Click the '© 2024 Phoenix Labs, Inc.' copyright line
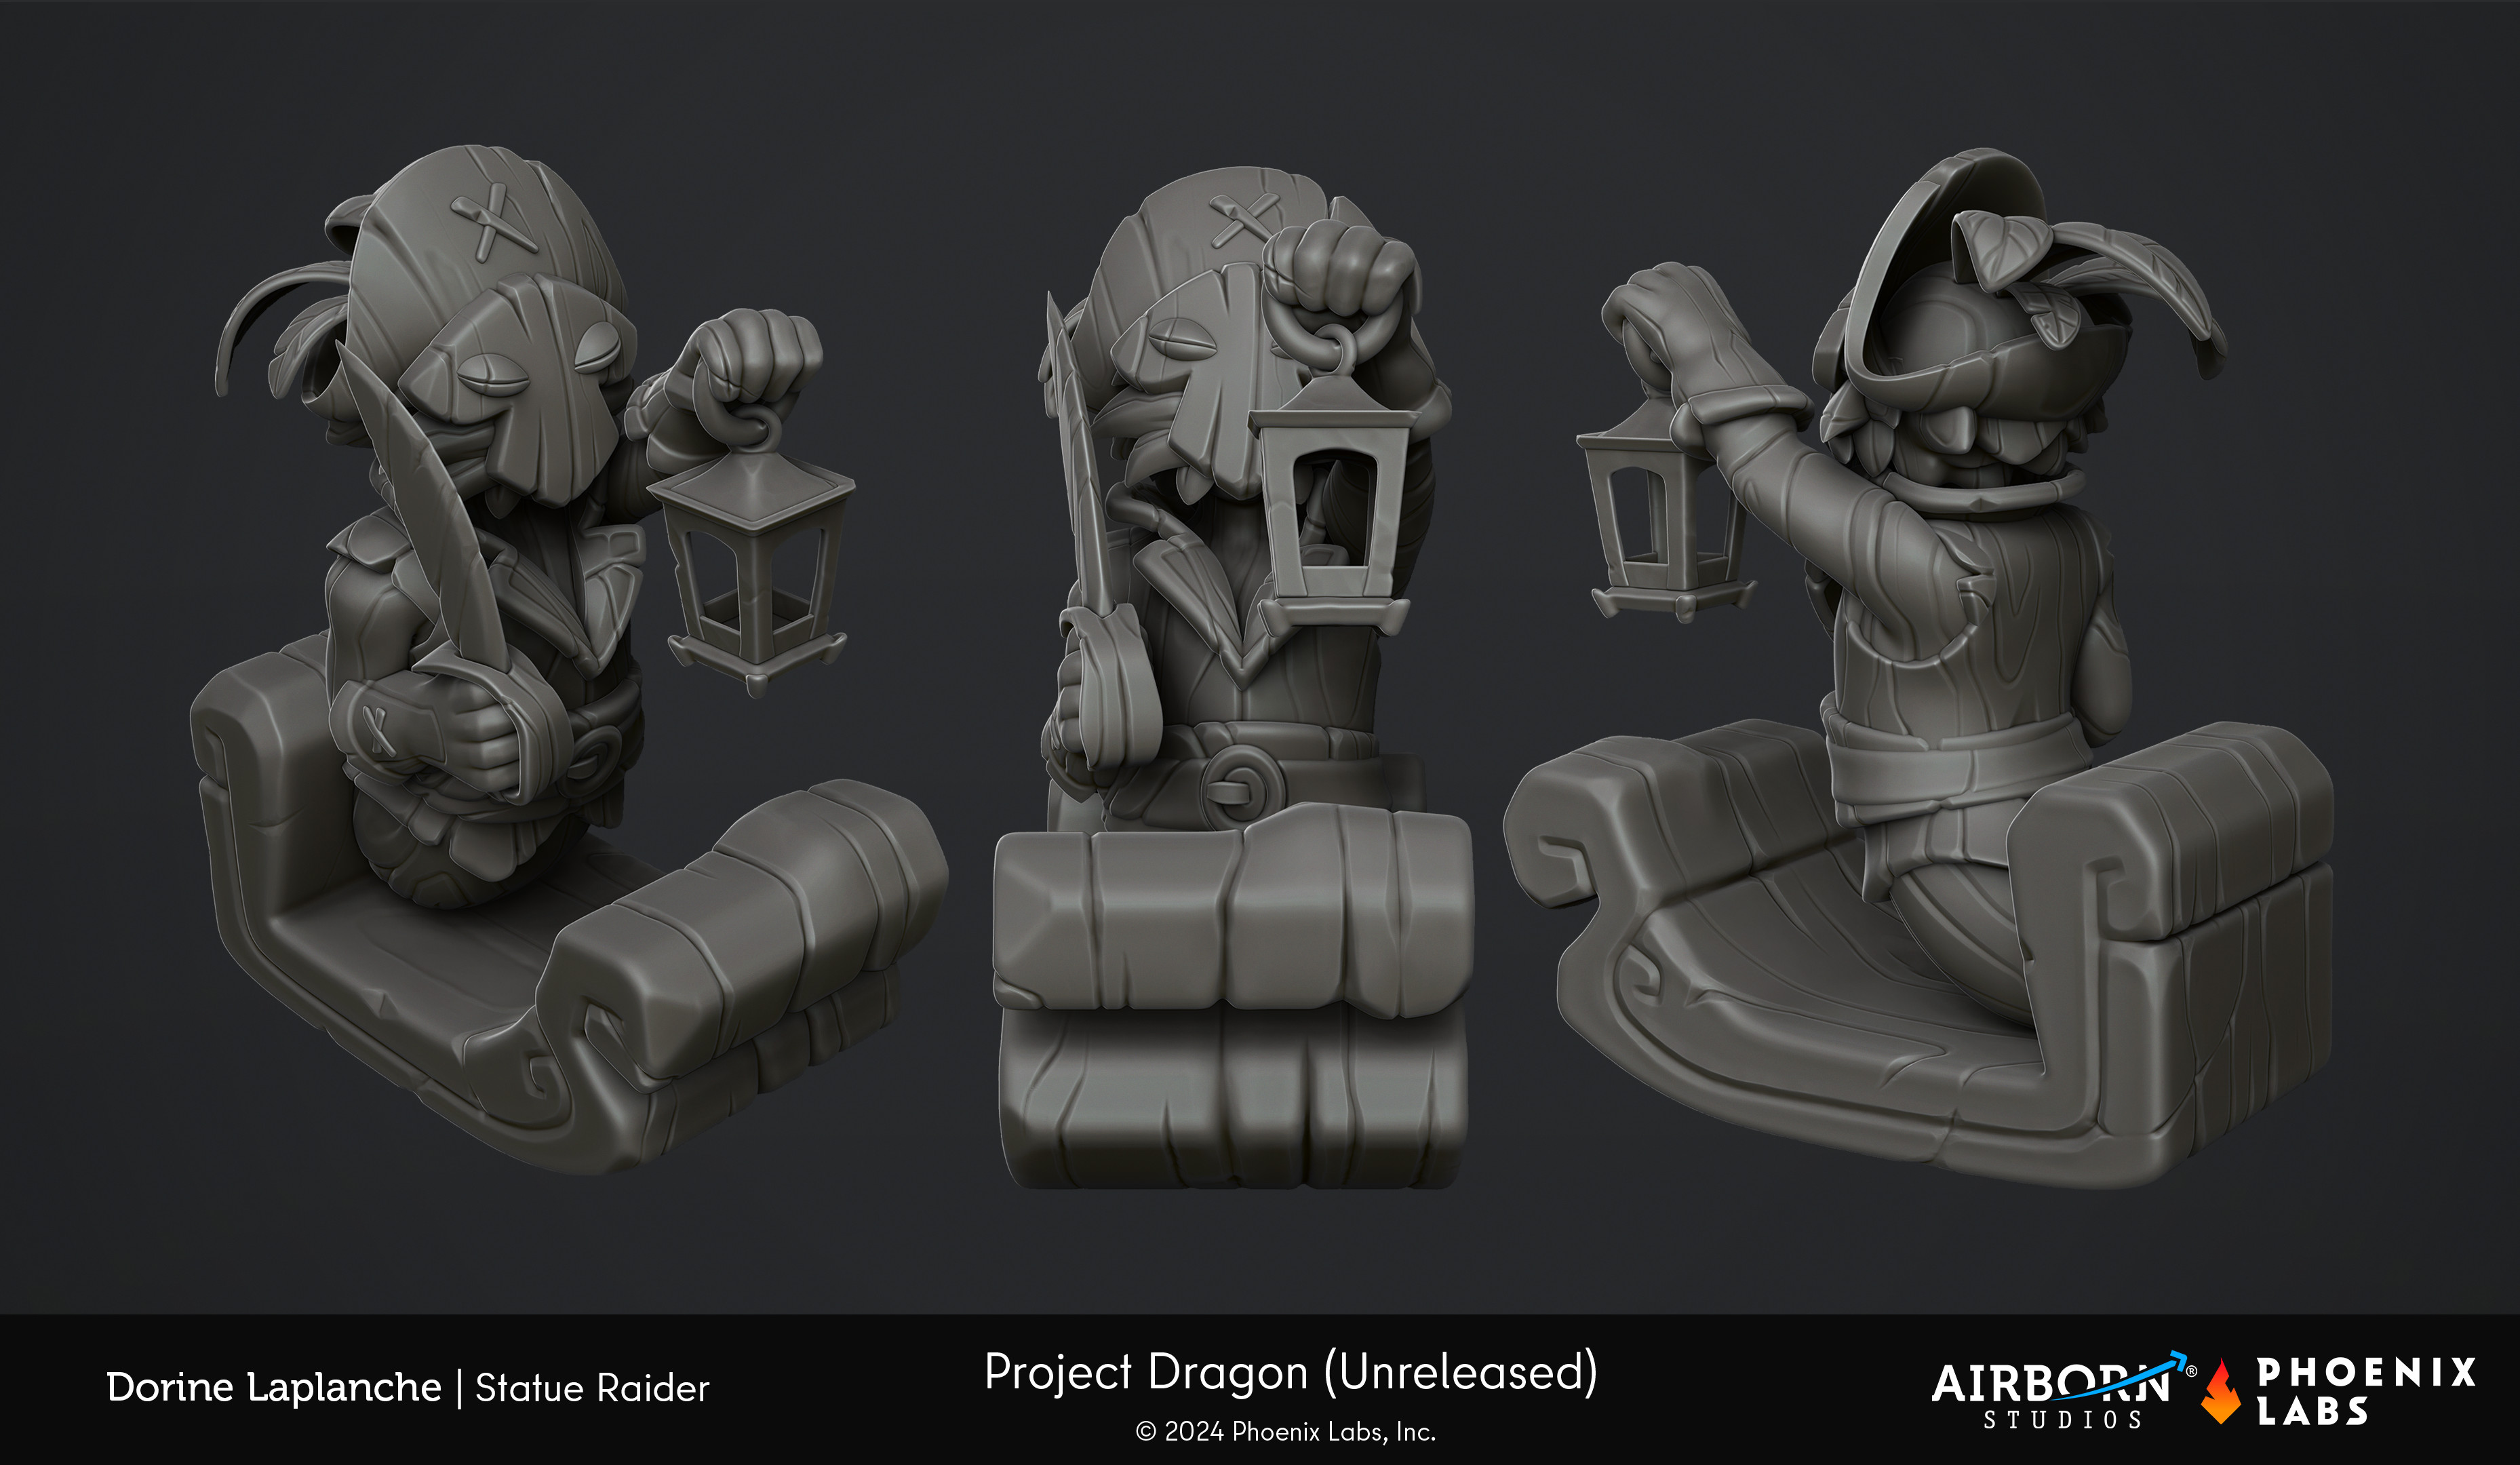Screen dimensions: 2520x1465 [x=1286, y=1432]
